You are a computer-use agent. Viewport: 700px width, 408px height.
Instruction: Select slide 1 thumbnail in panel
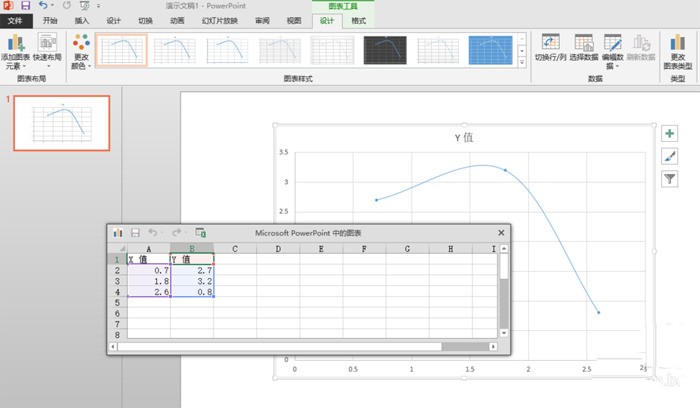pyautogui.click(x=62, y=123)
